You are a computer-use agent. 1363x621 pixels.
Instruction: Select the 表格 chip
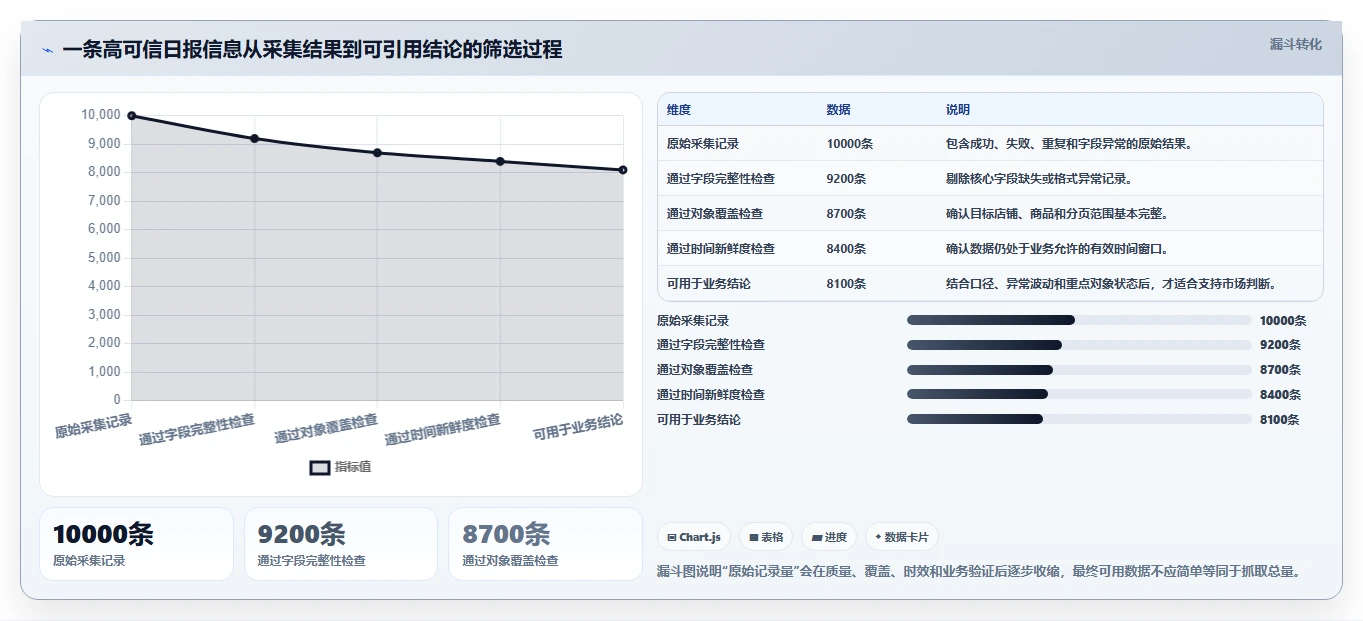point(766,537)
